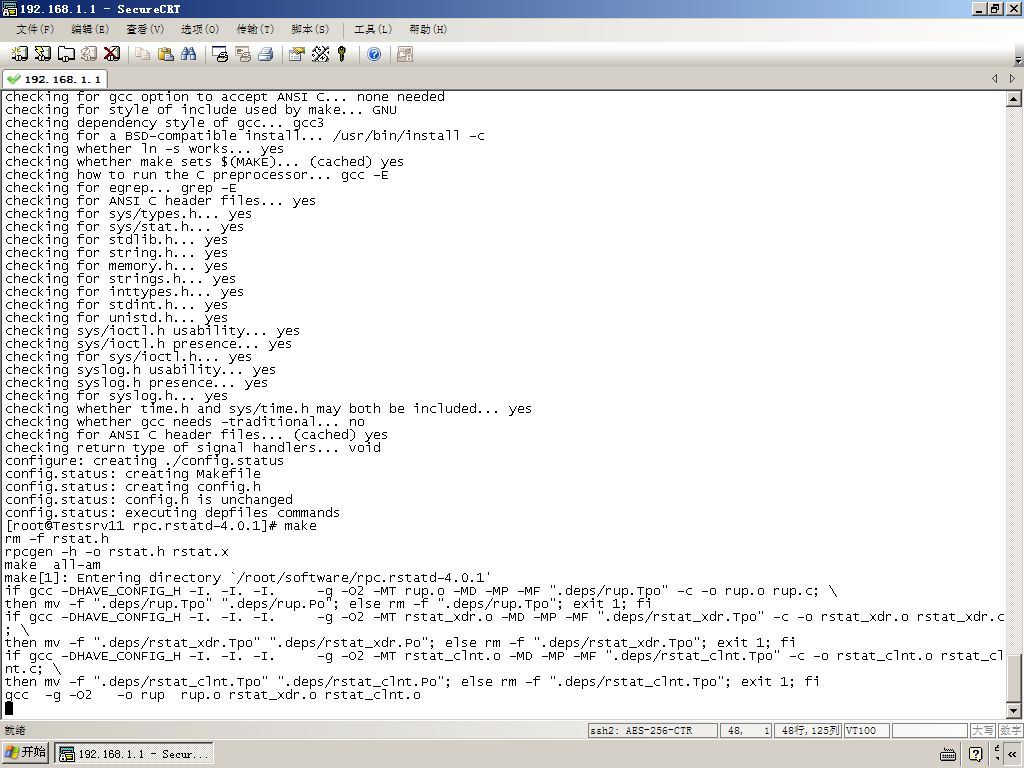Click 'checking return type of signal handlers' line

coord(193,447)
